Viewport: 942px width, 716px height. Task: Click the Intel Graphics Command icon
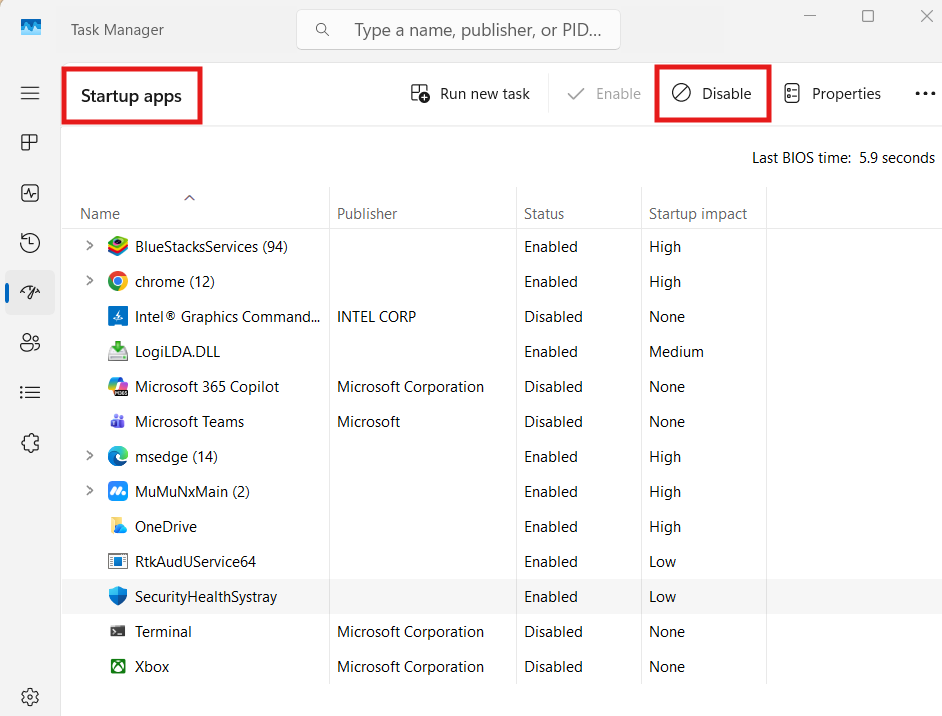(x=118, y=316)
